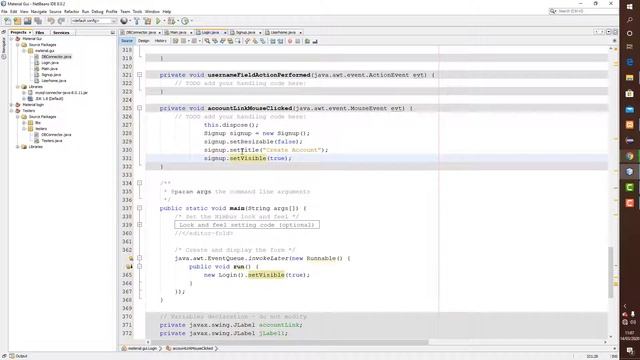Viewport: 640px width, 360px height.
Task: Collapse the Javadoc comment fold at line 334
Action: point(140,183)
